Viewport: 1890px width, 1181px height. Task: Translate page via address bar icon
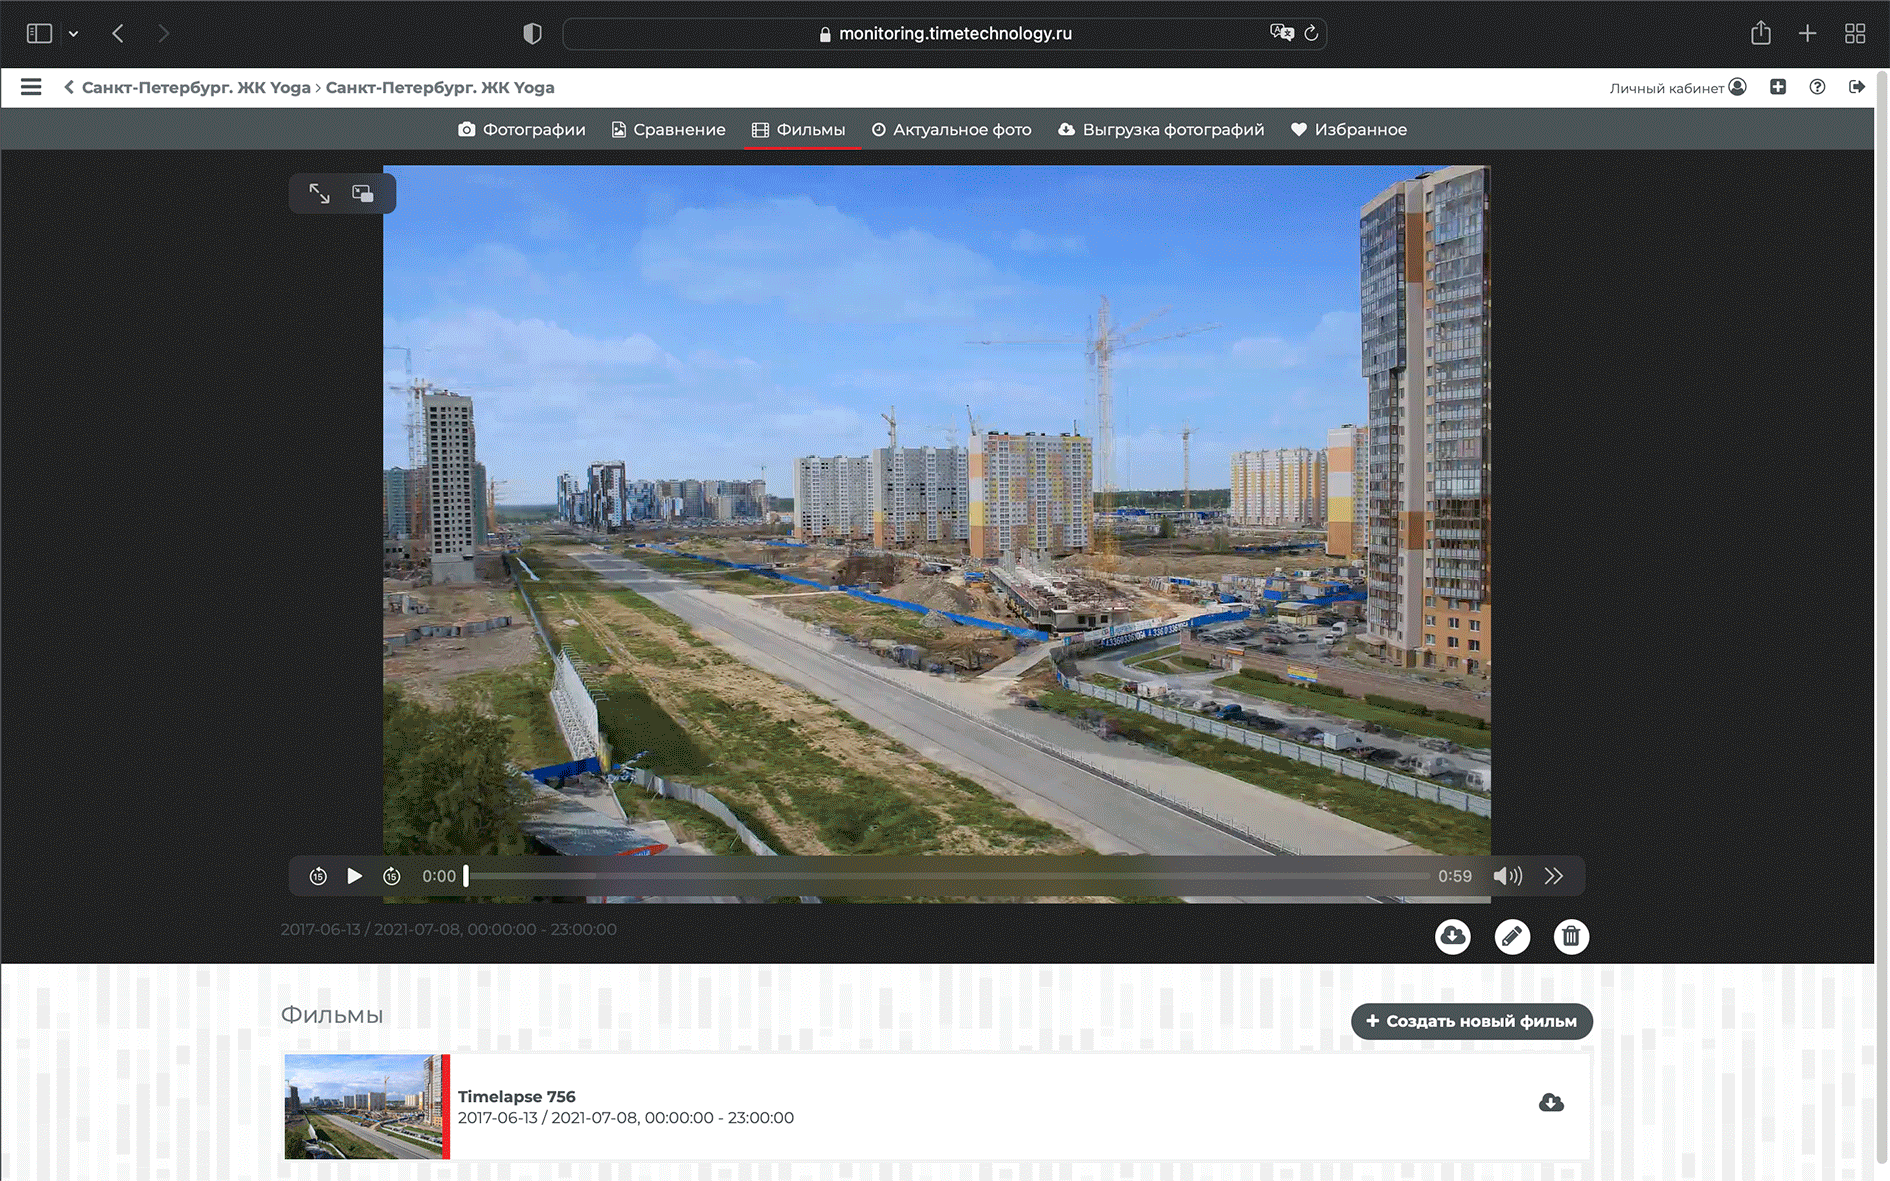(1281, 33)
